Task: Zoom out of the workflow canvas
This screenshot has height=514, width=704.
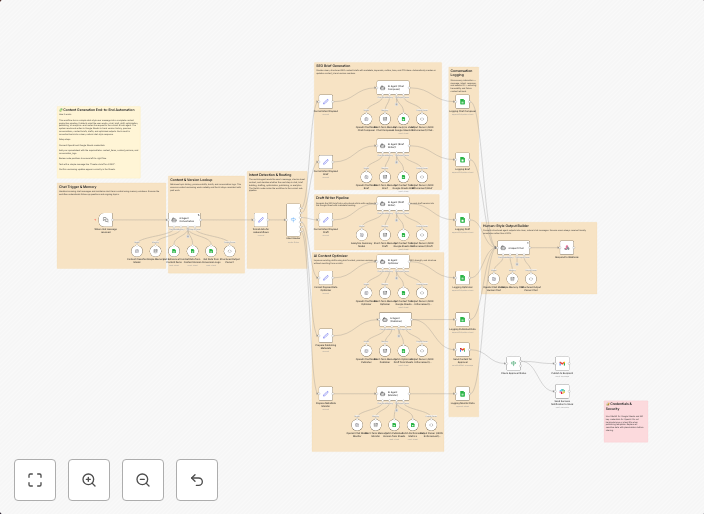Action: point(143,480)
